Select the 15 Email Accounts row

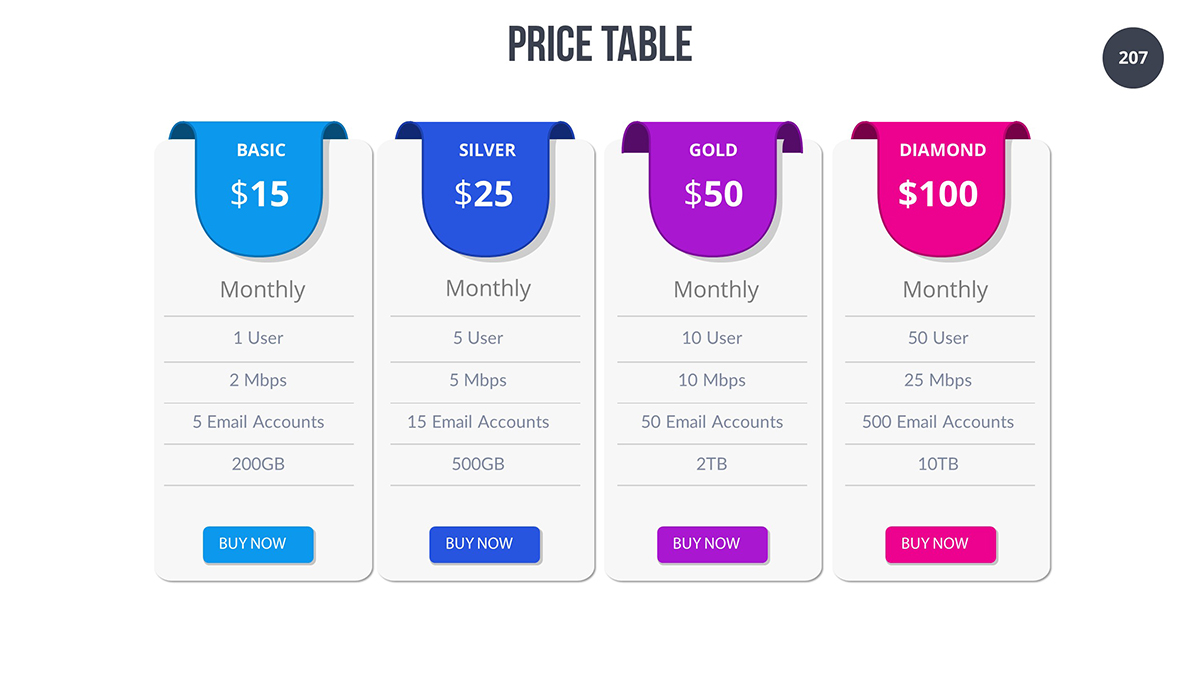478,422
